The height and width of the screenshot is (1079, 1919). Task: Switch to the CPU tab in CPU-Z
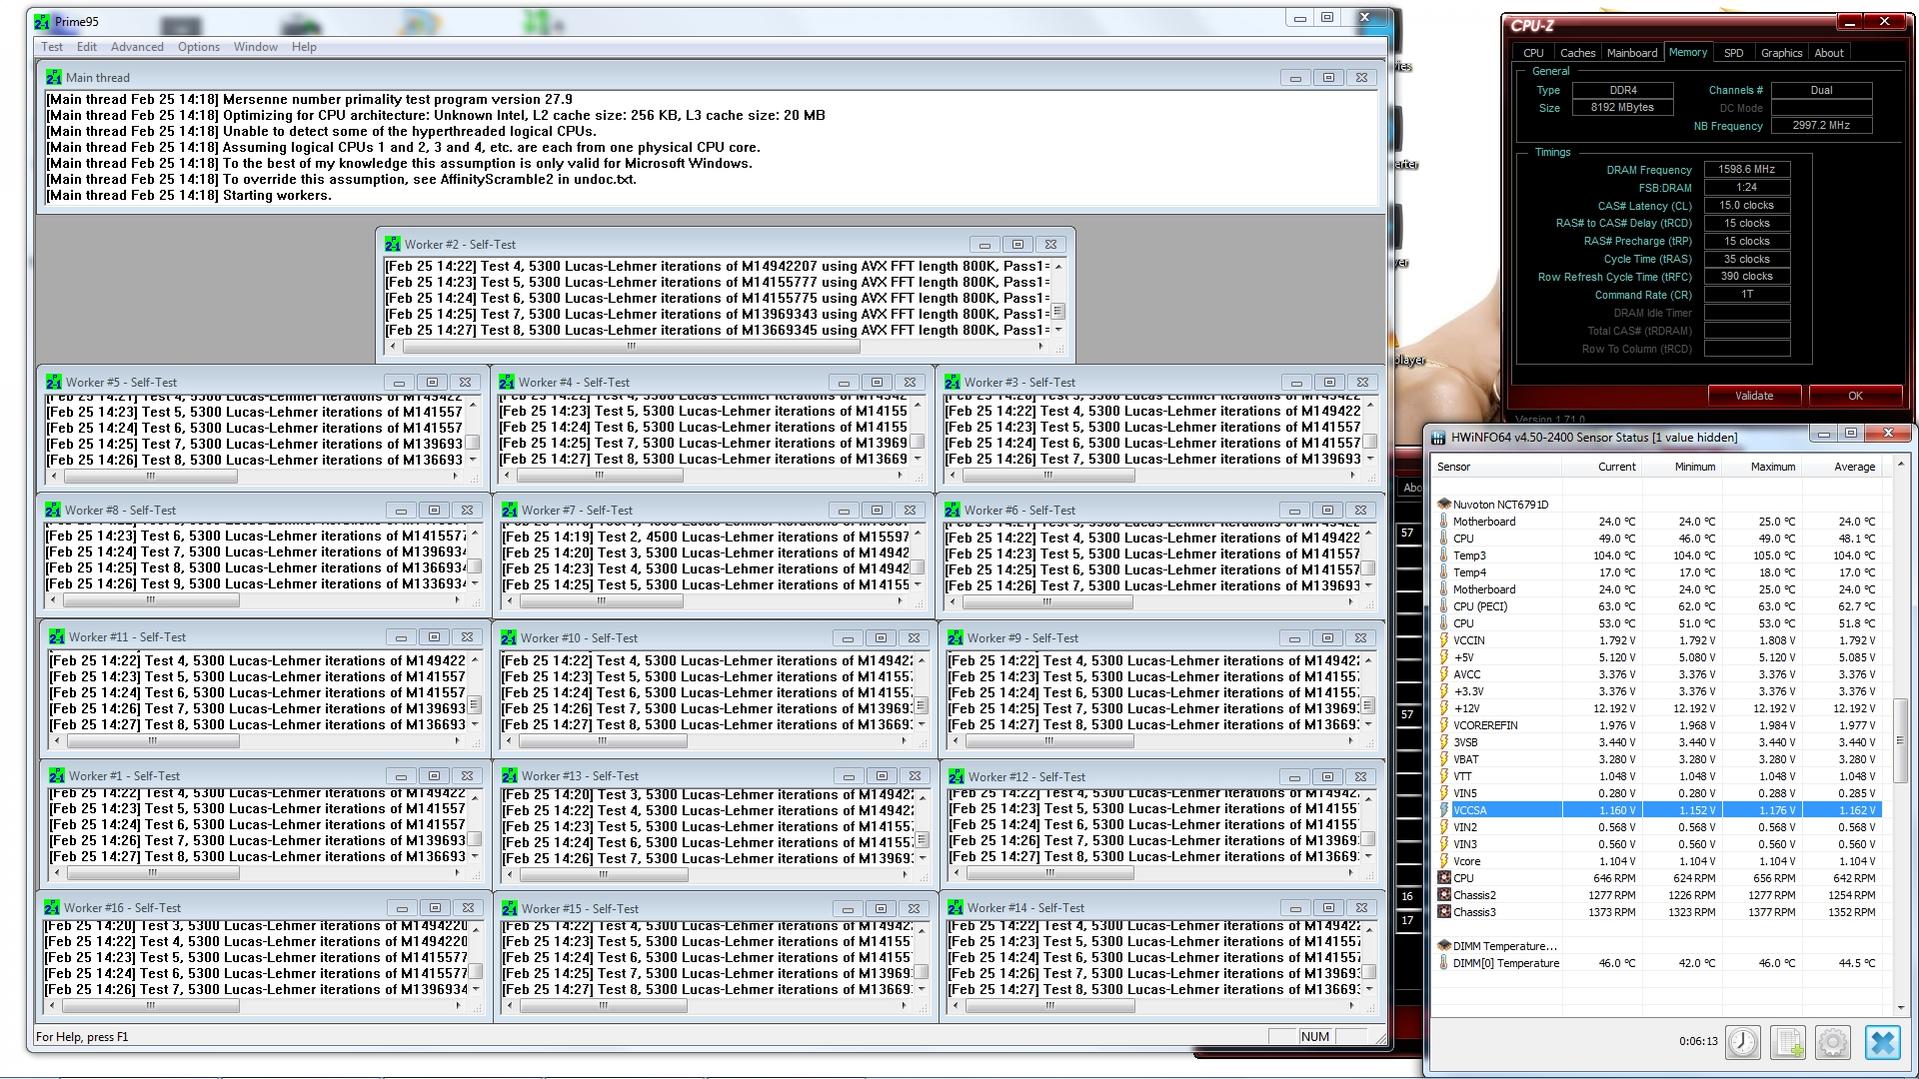[x=1533, y=53]
